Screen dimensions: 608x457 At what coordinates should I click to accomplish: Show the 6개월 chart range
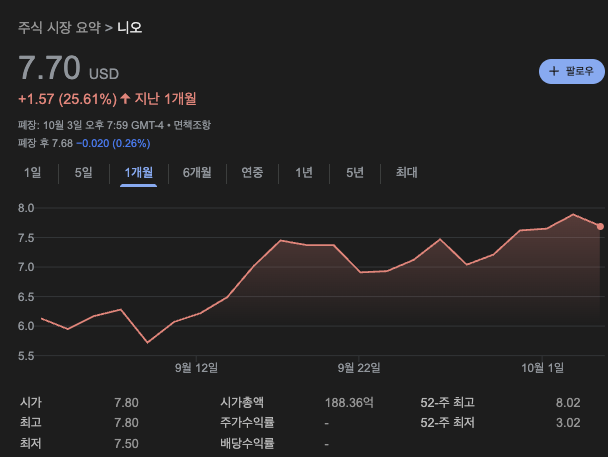(196, 173)
